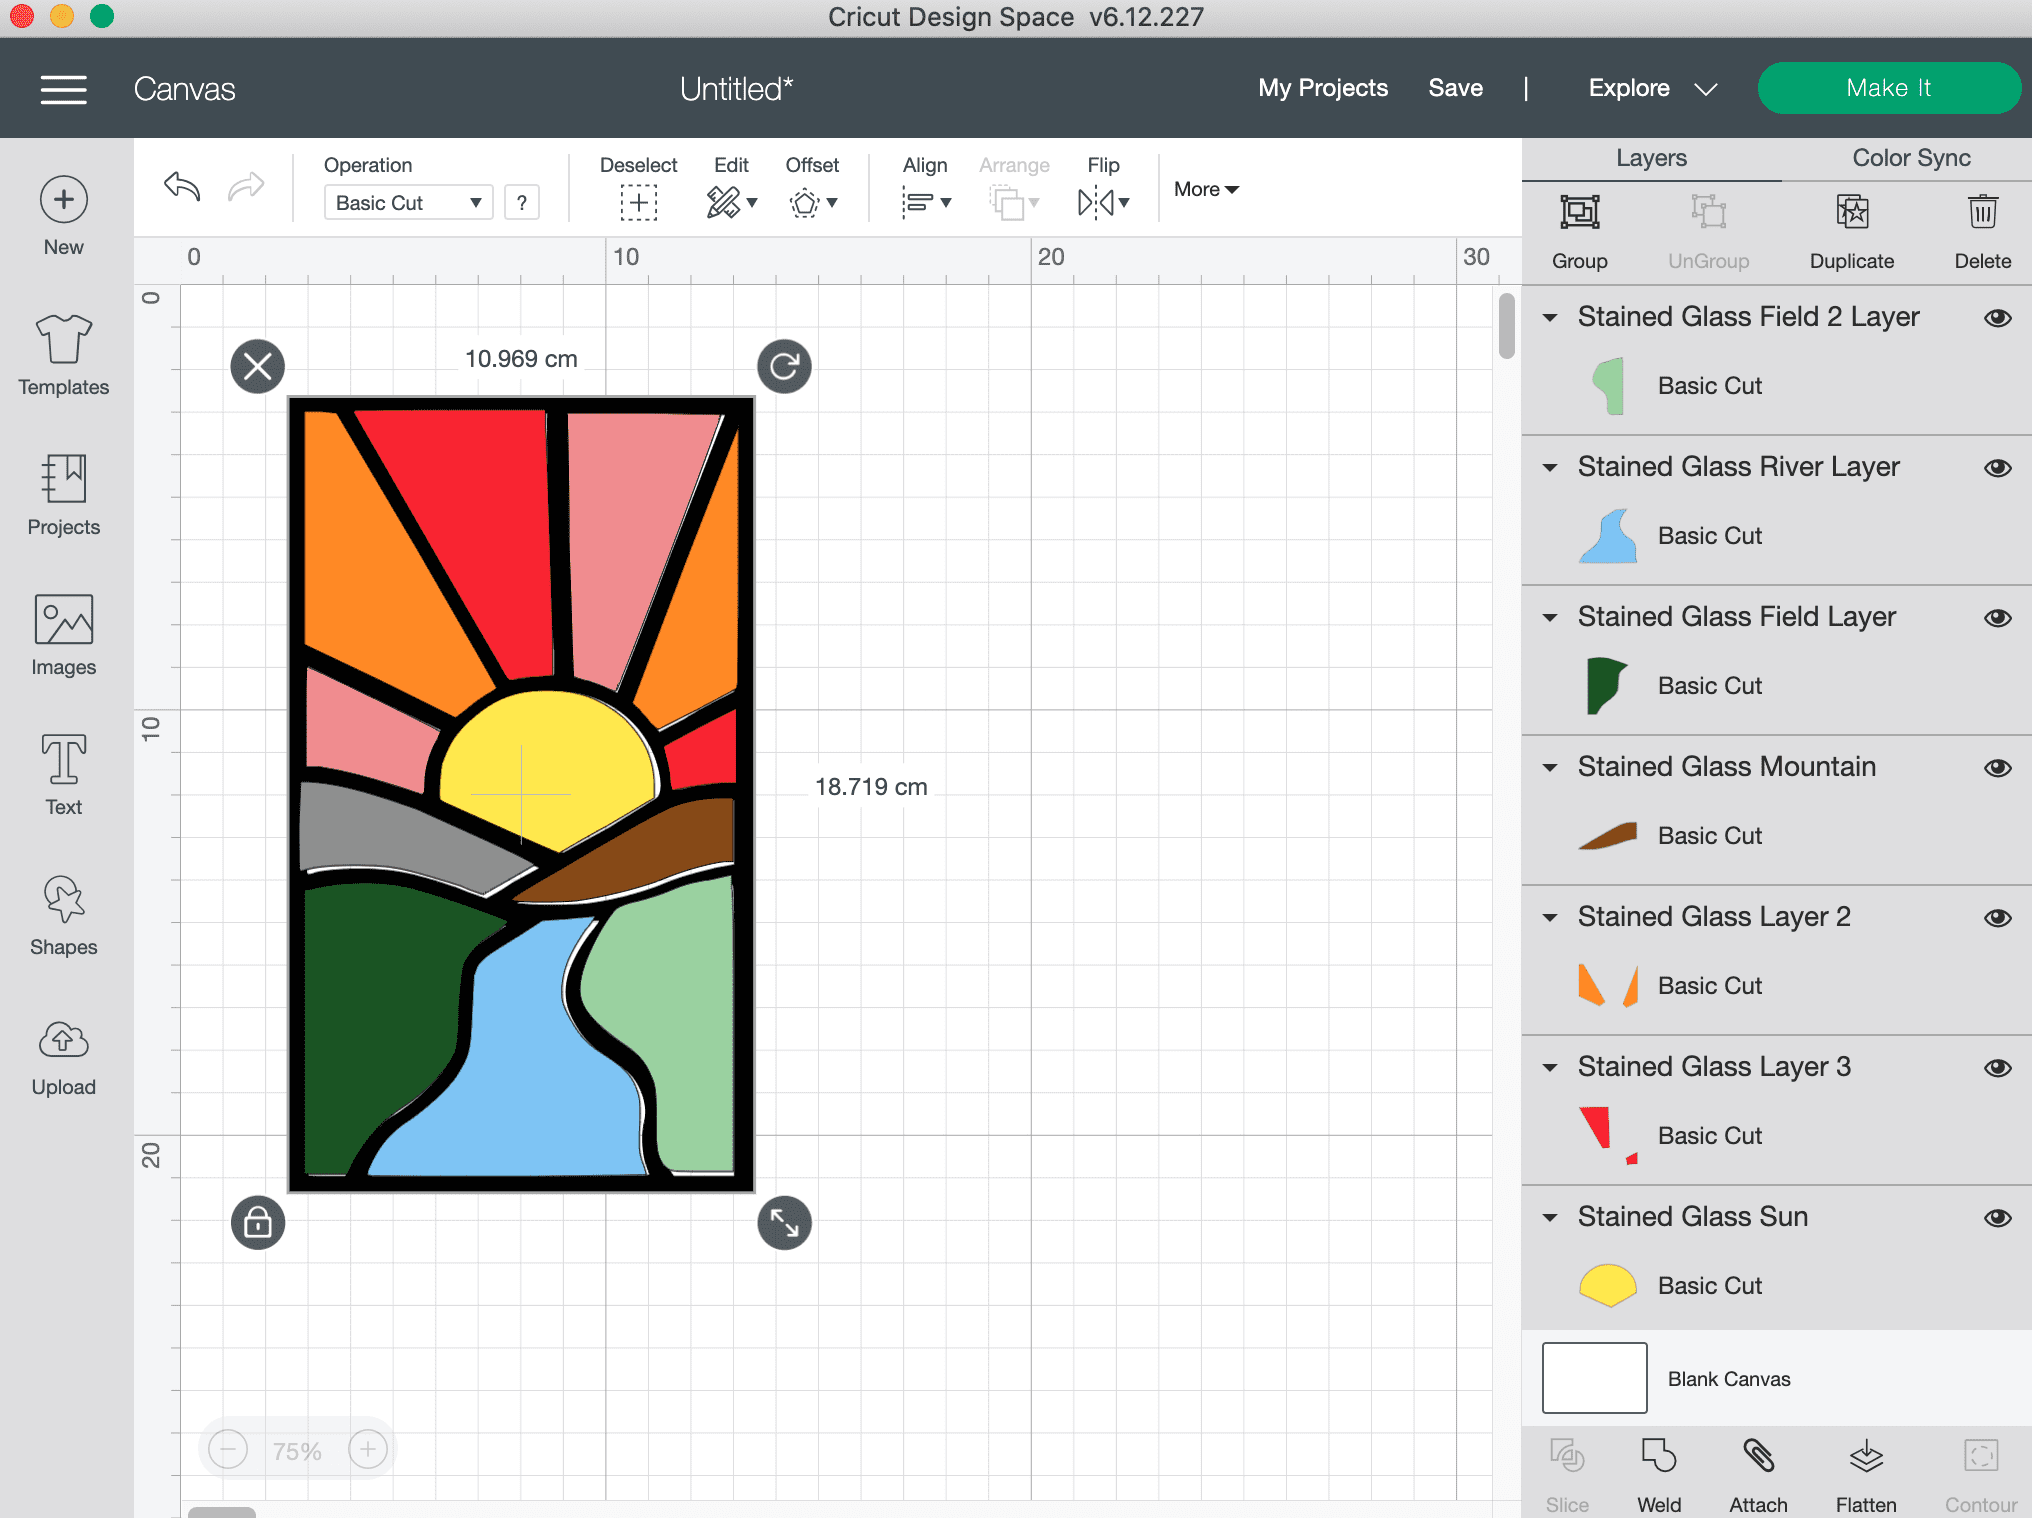The image size is (2032, 1518).
Task: Select the Blank Canvas thumbnail
Action: (1594, 1378)
